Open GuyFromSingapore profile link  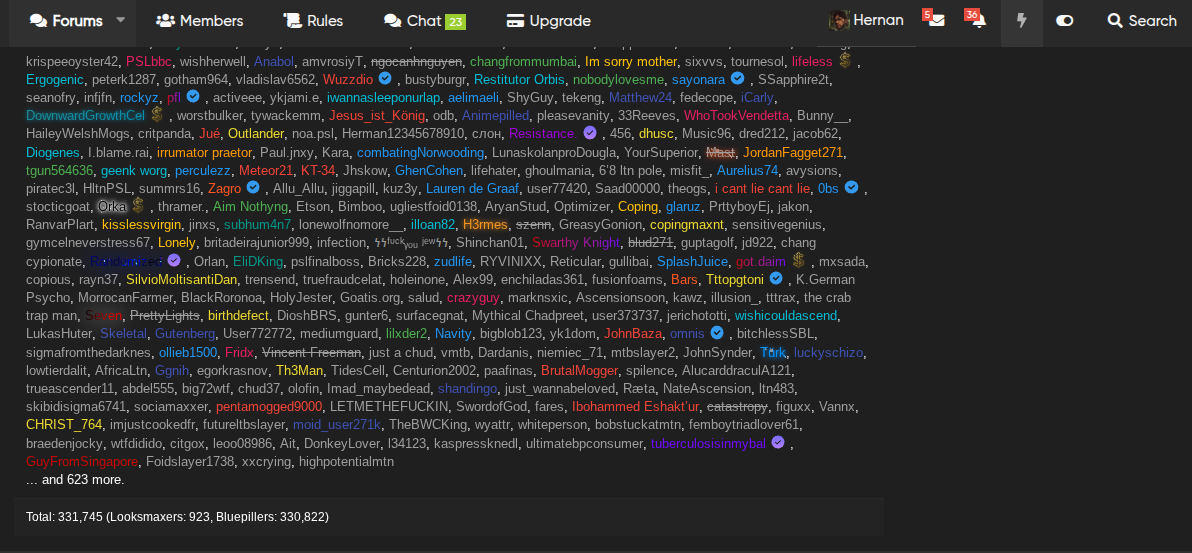coord(82,461)
